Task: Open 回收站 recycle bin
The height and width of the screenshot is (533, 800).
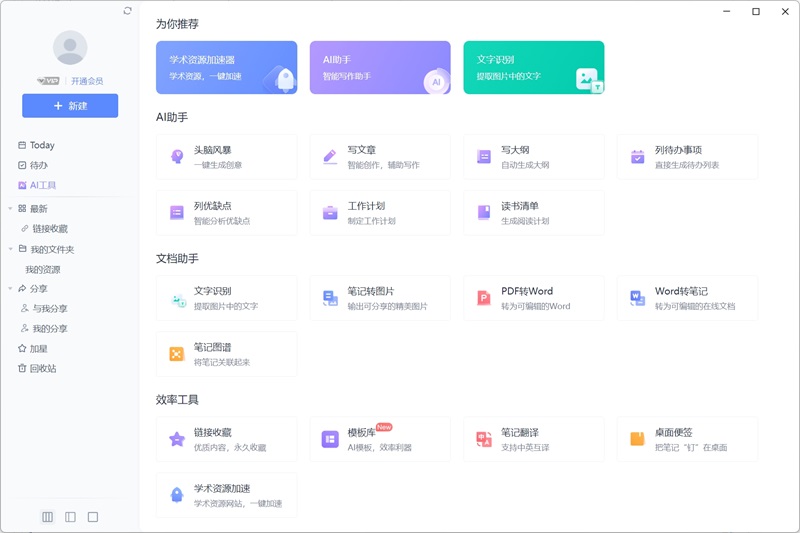Action: (x=37, y=368)
